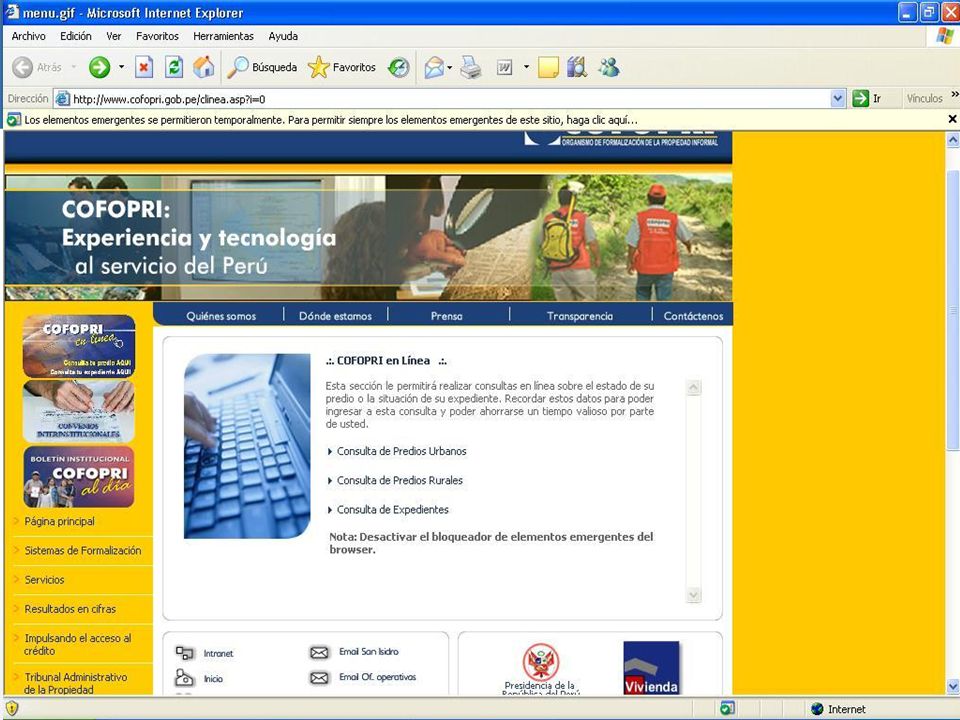
Task: Click the Presidencia de la República emblem
Action: 541,661
